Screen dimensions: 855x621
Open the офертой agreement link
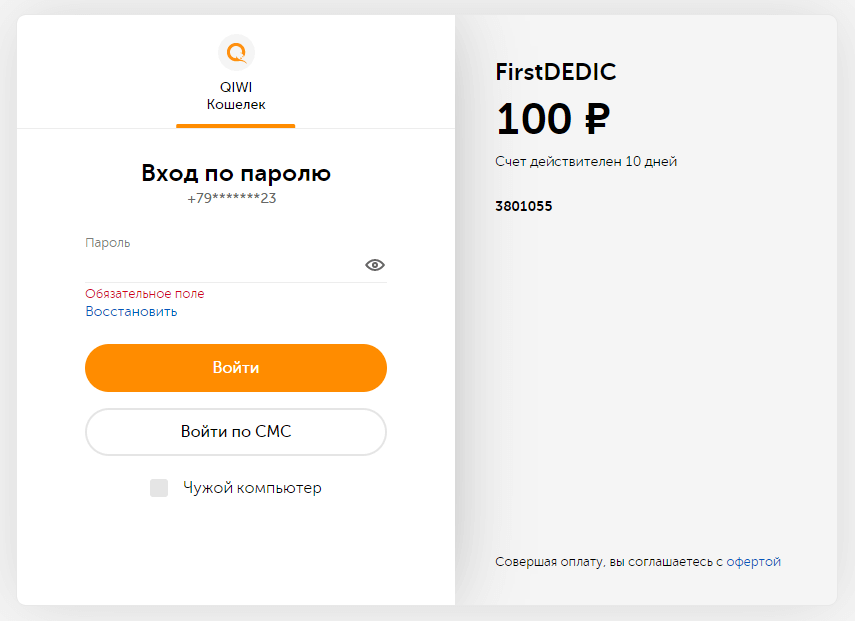coord(753,562)
